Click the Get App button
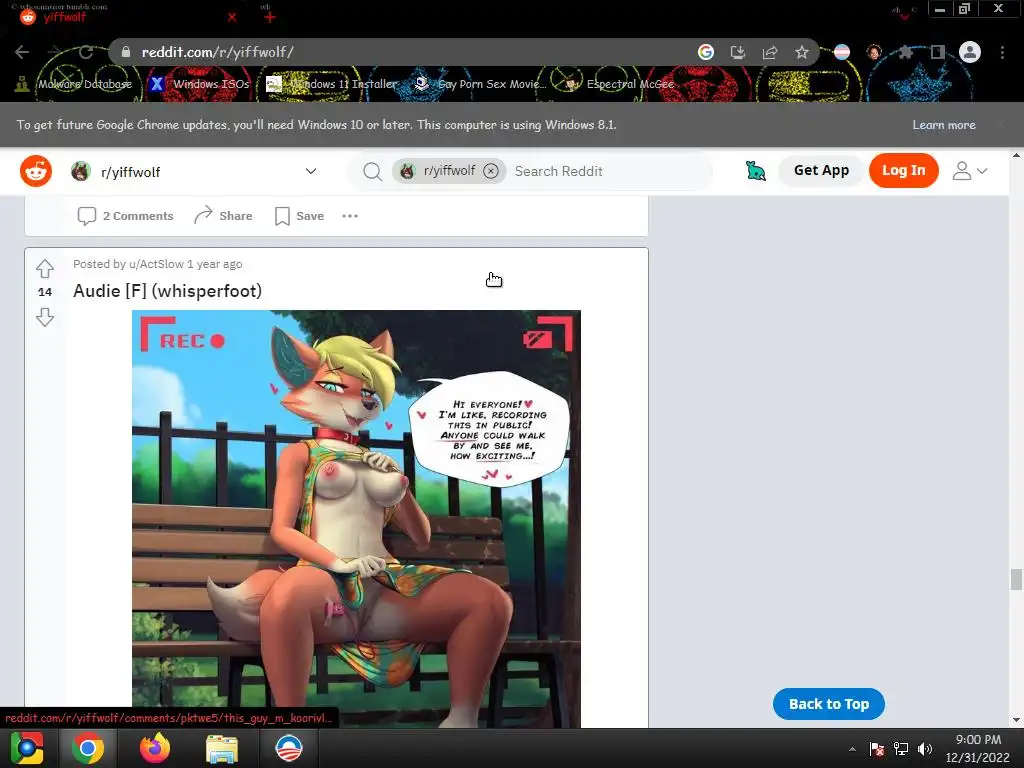 821,170
